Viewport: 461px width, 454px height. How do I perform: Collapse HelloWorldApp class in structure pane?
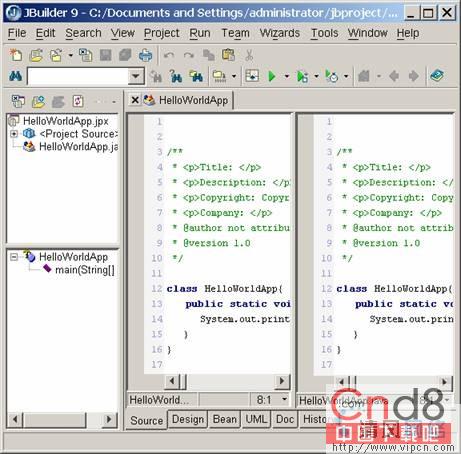click(14, 257)
